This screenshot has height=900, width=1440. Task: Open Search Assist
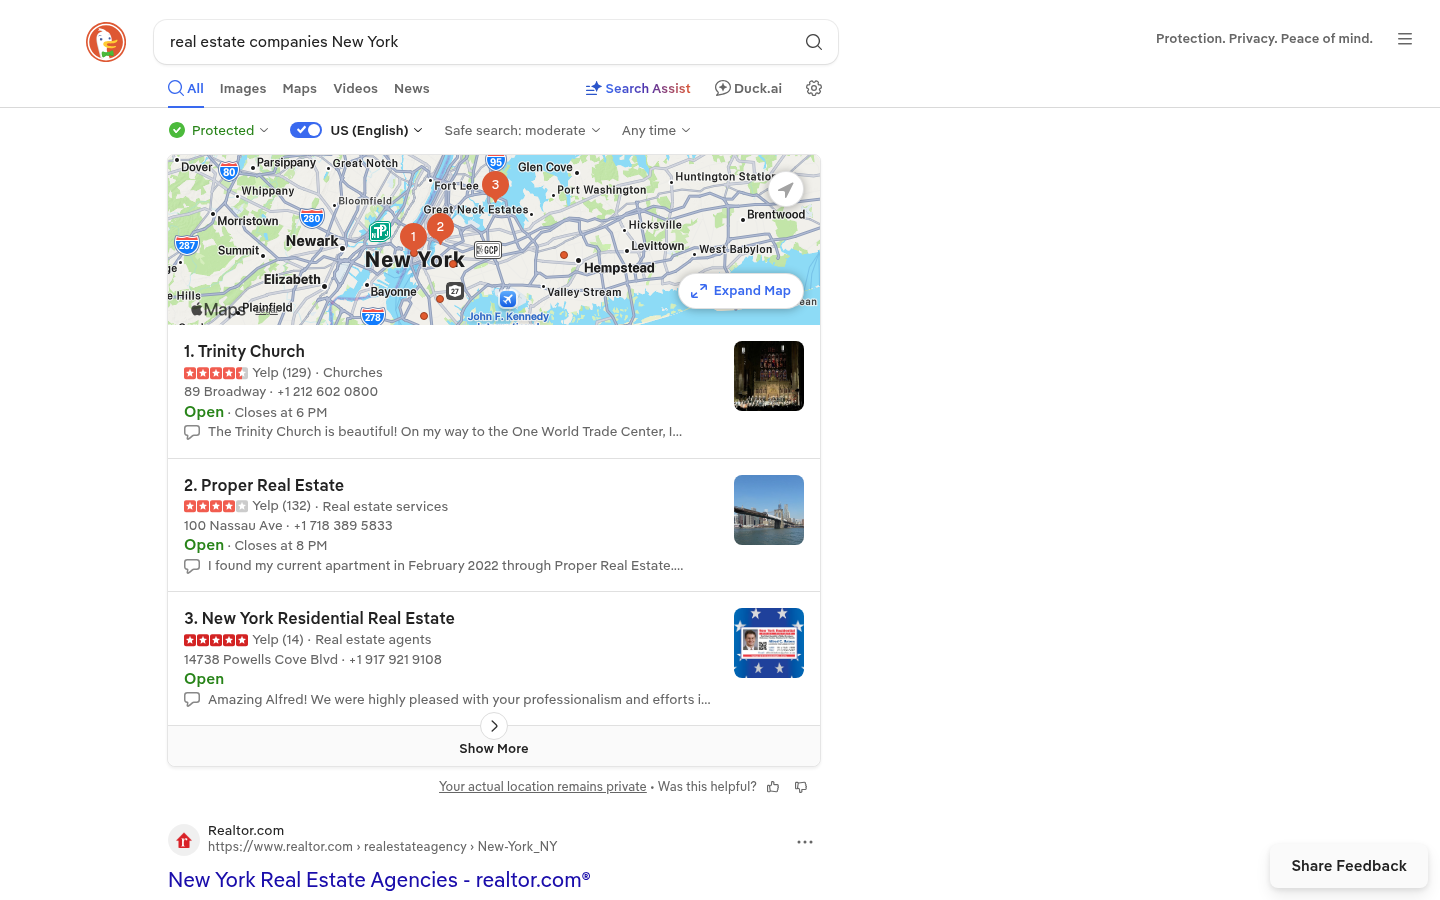tap(638, 88)
